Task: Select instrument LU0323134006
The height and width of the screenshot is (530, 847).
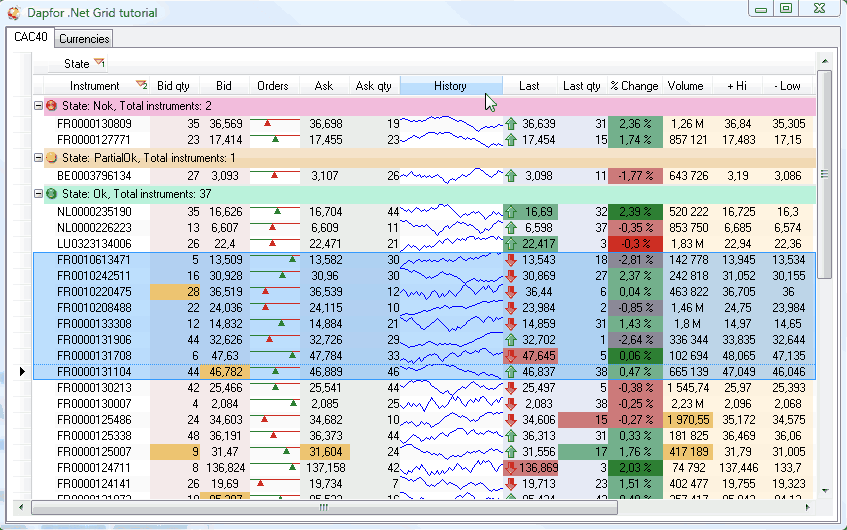Action: click(94, 244)
